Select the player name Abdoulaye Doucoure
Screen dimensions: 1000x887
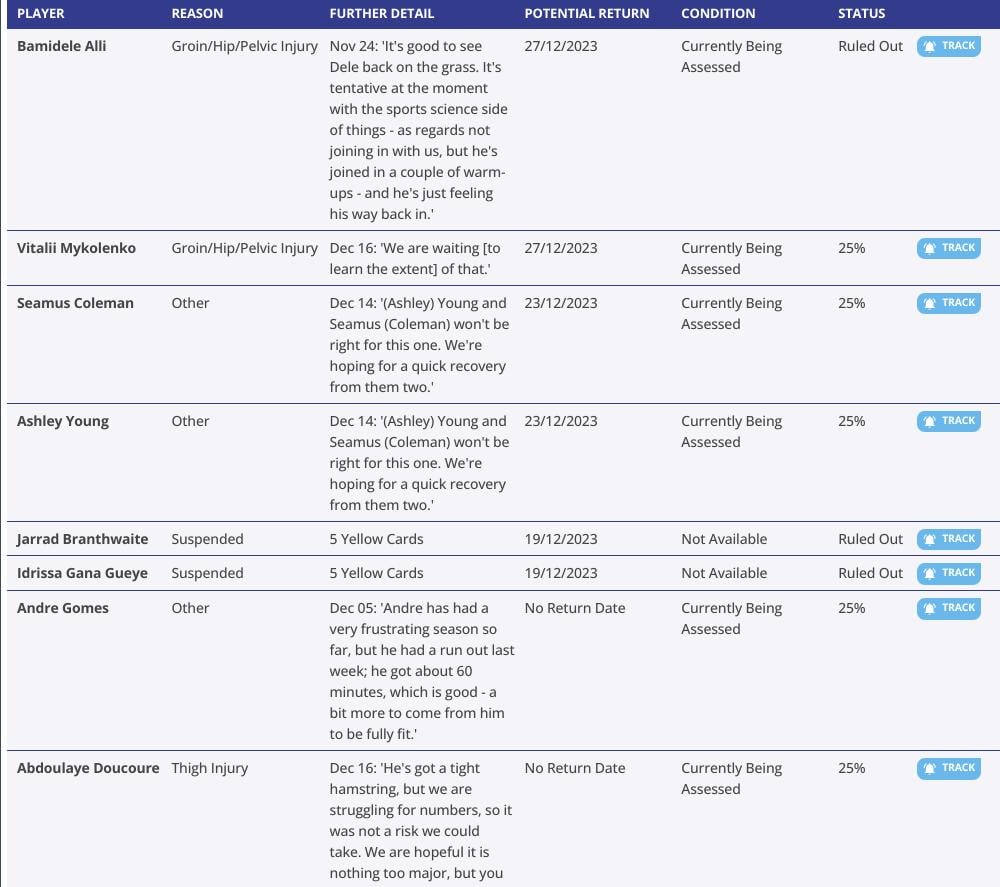click(x=88, y=768)
